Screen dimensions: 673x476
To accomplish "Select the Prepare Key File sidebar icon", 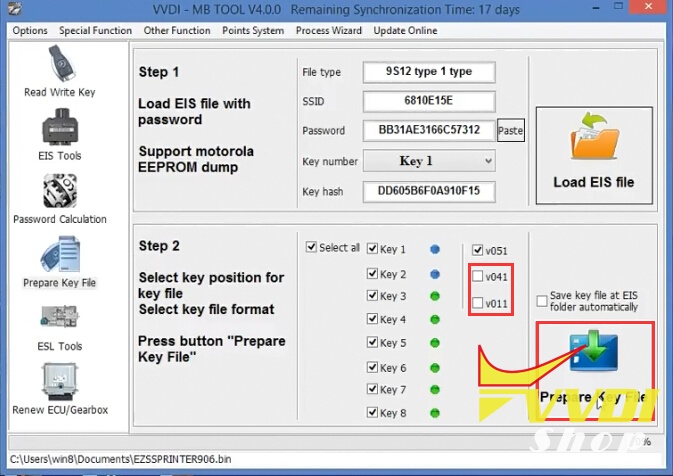I will (60, 254).
